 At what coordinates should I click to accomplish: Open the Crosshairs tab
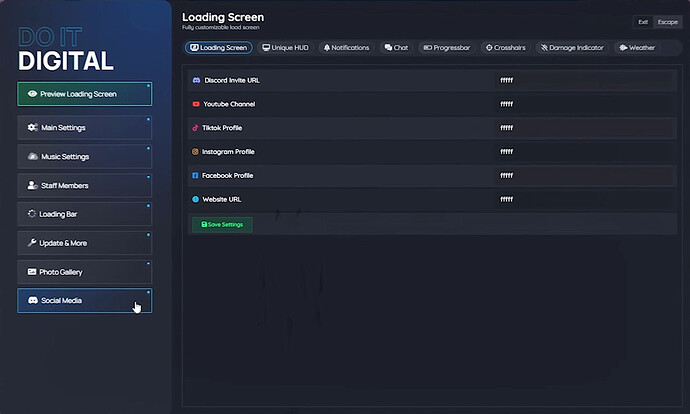coord(506,48)
